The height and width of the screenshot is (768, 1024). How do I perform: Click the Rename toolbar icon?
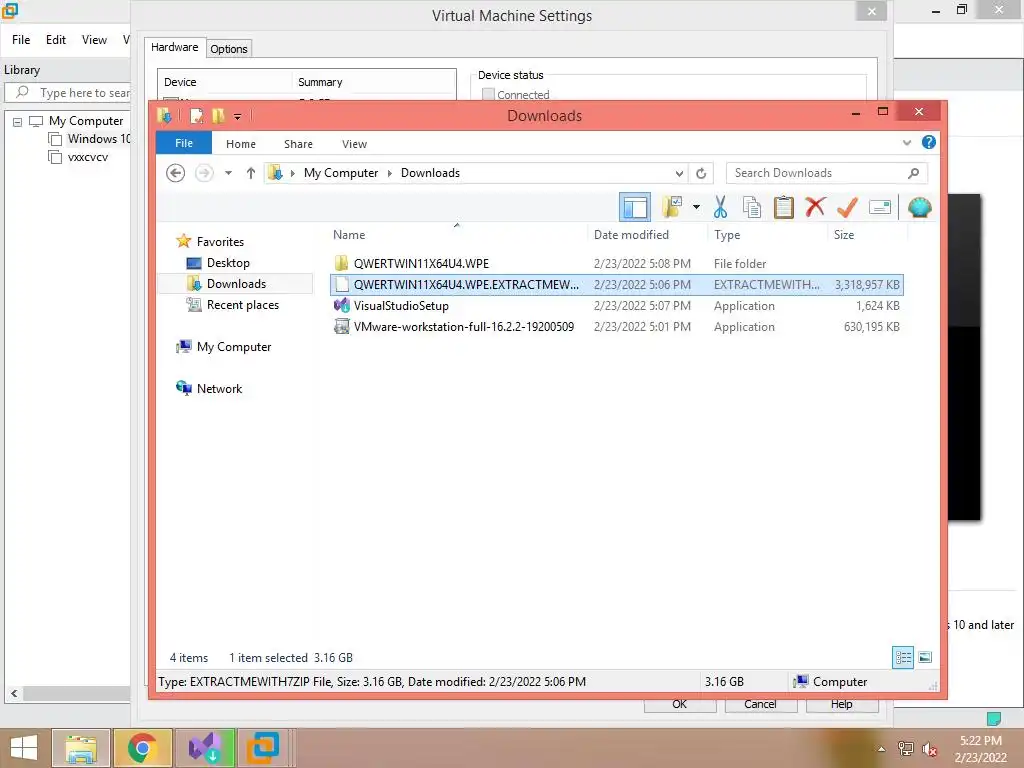pos(880,208)
